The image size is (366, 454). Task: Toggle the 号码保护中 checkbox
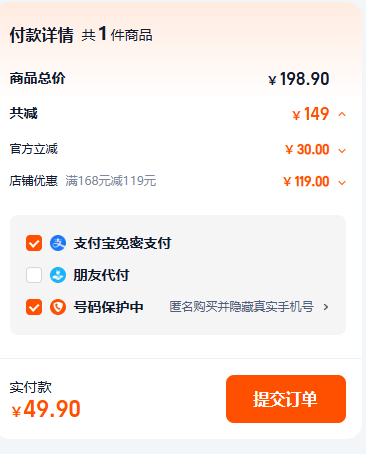34,307
